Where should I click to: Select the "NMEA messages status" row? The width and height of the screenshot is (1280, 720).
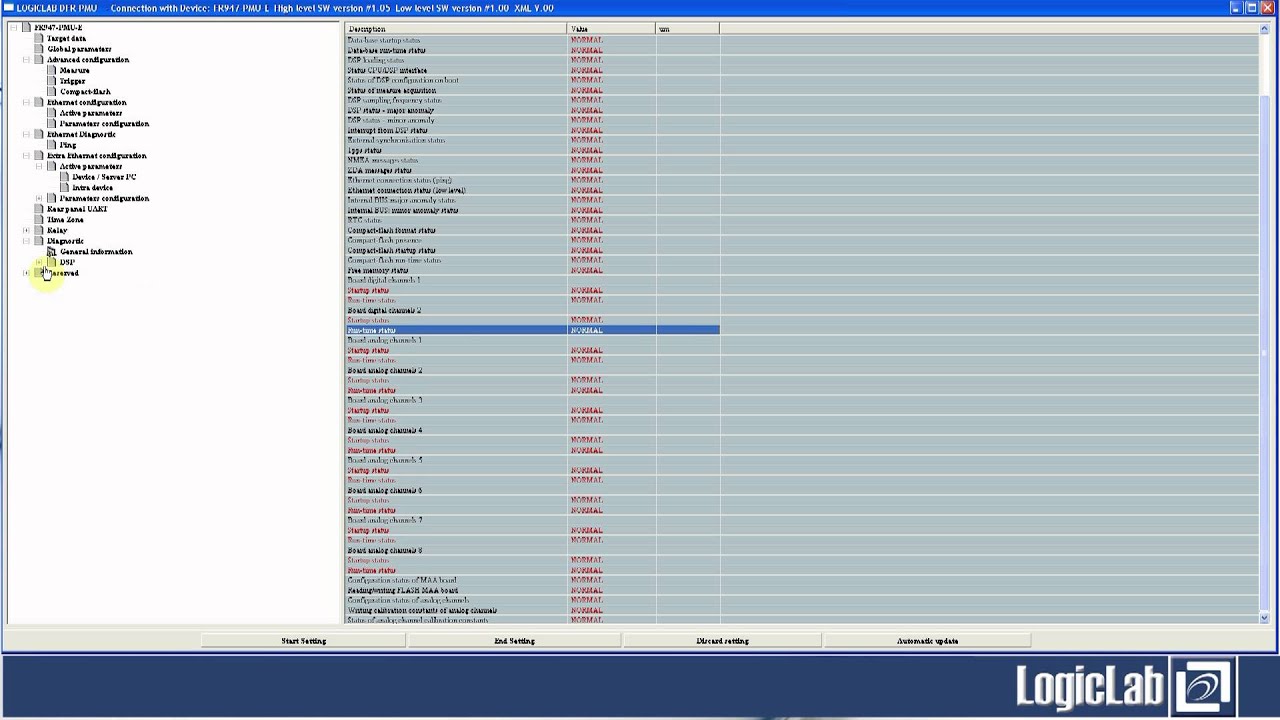pyautogui.click(x=532, y=160)
